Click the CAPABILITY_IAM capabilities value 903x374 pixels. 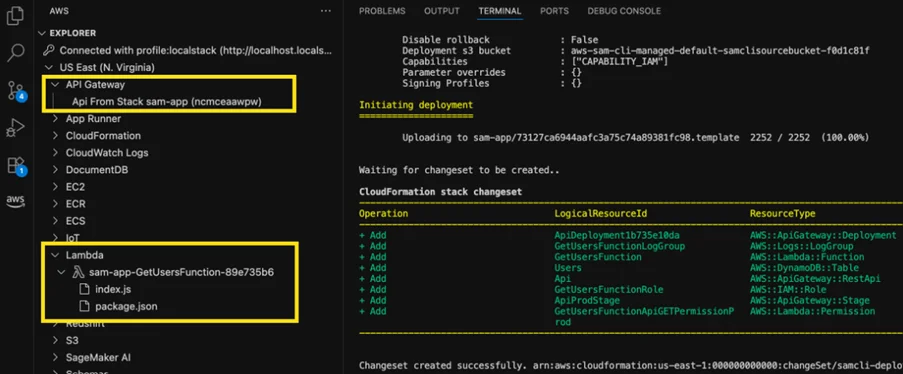pos(619,61)
